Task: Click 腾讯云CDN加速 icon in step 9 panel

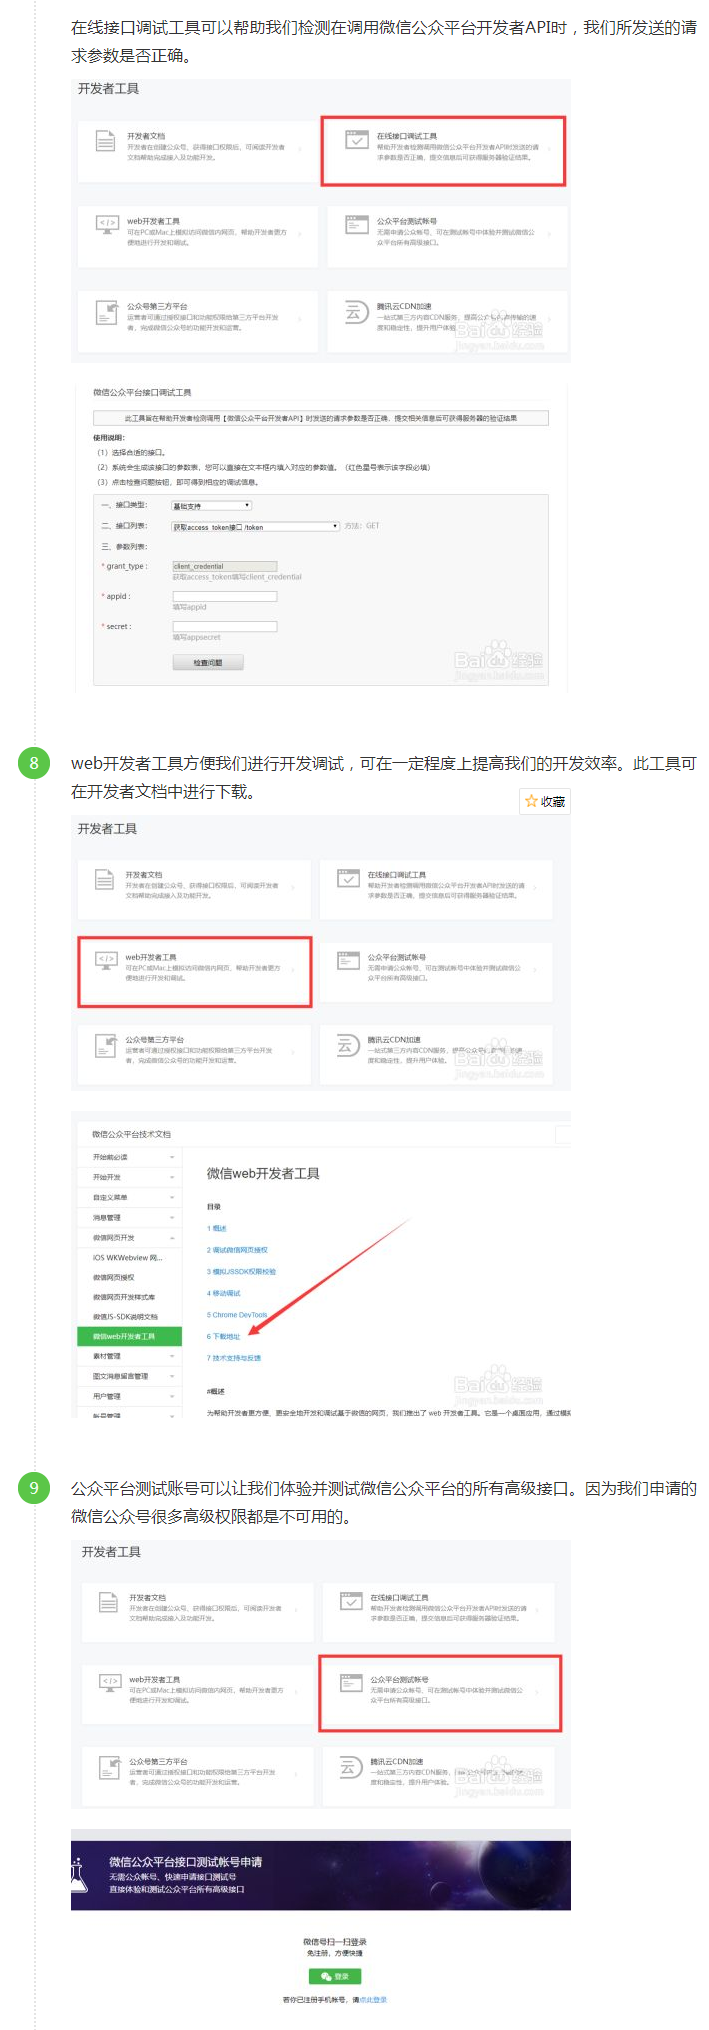Action: click(x=349, y=1767)
